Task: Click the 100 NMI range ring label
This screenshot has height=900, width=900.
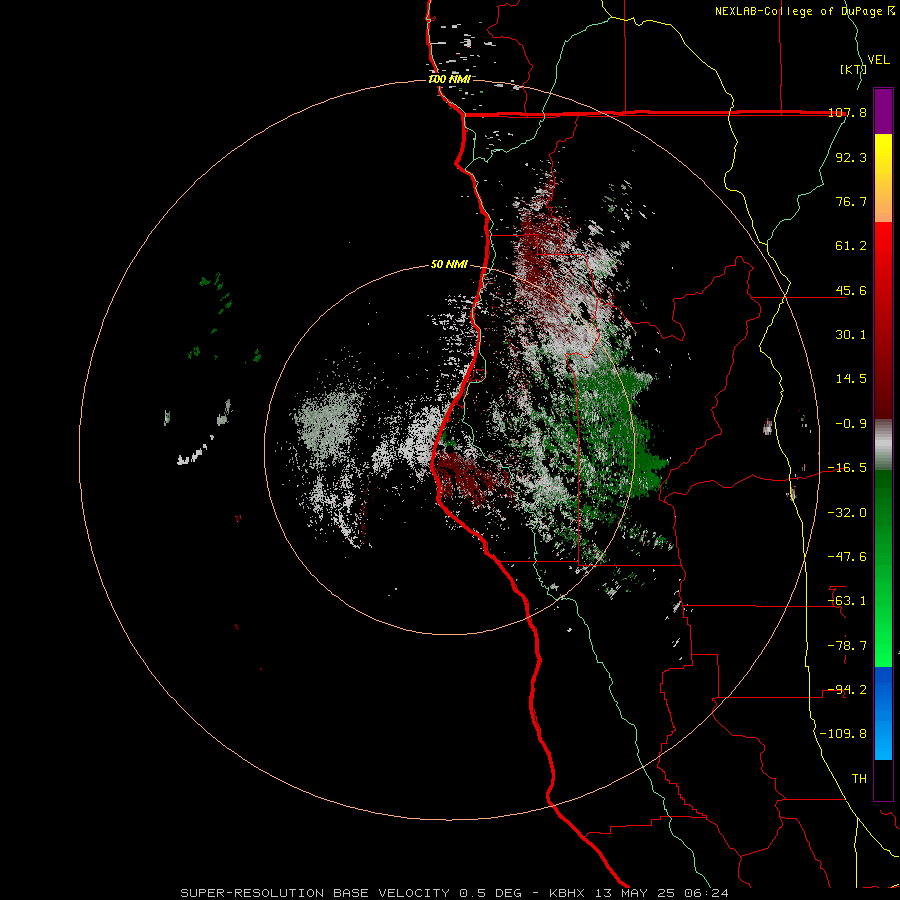Action: (449, 79)
